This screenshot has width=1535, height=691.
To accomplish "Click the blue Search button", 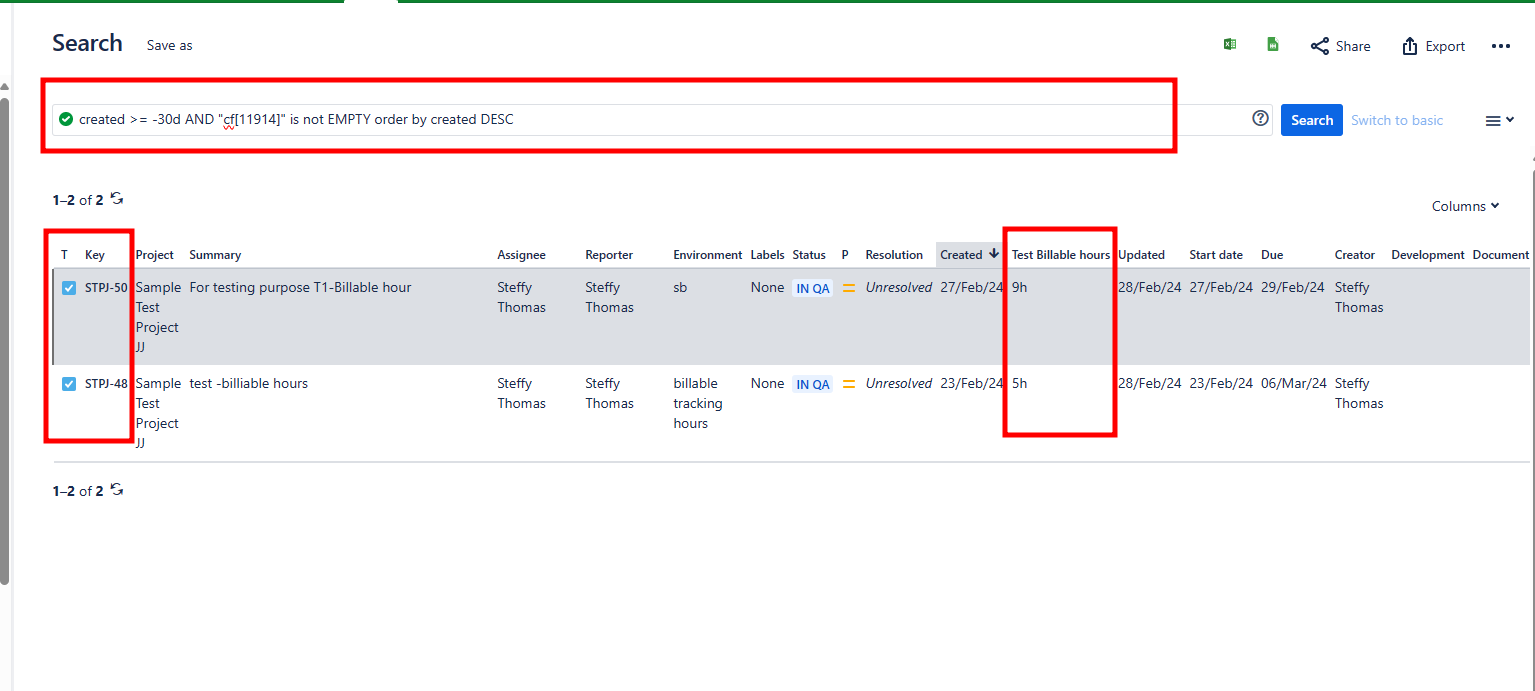I will (x=1311, y=120).
